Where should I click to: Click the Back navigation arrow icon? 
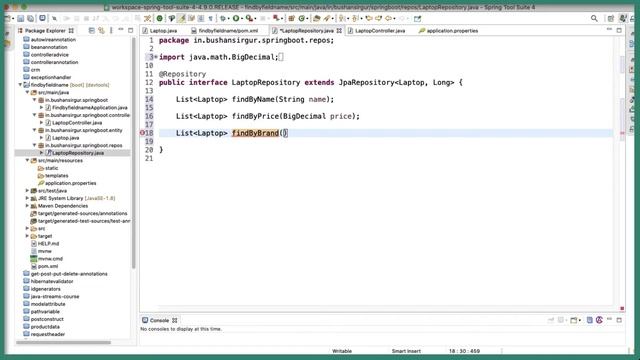coord(389,18)
